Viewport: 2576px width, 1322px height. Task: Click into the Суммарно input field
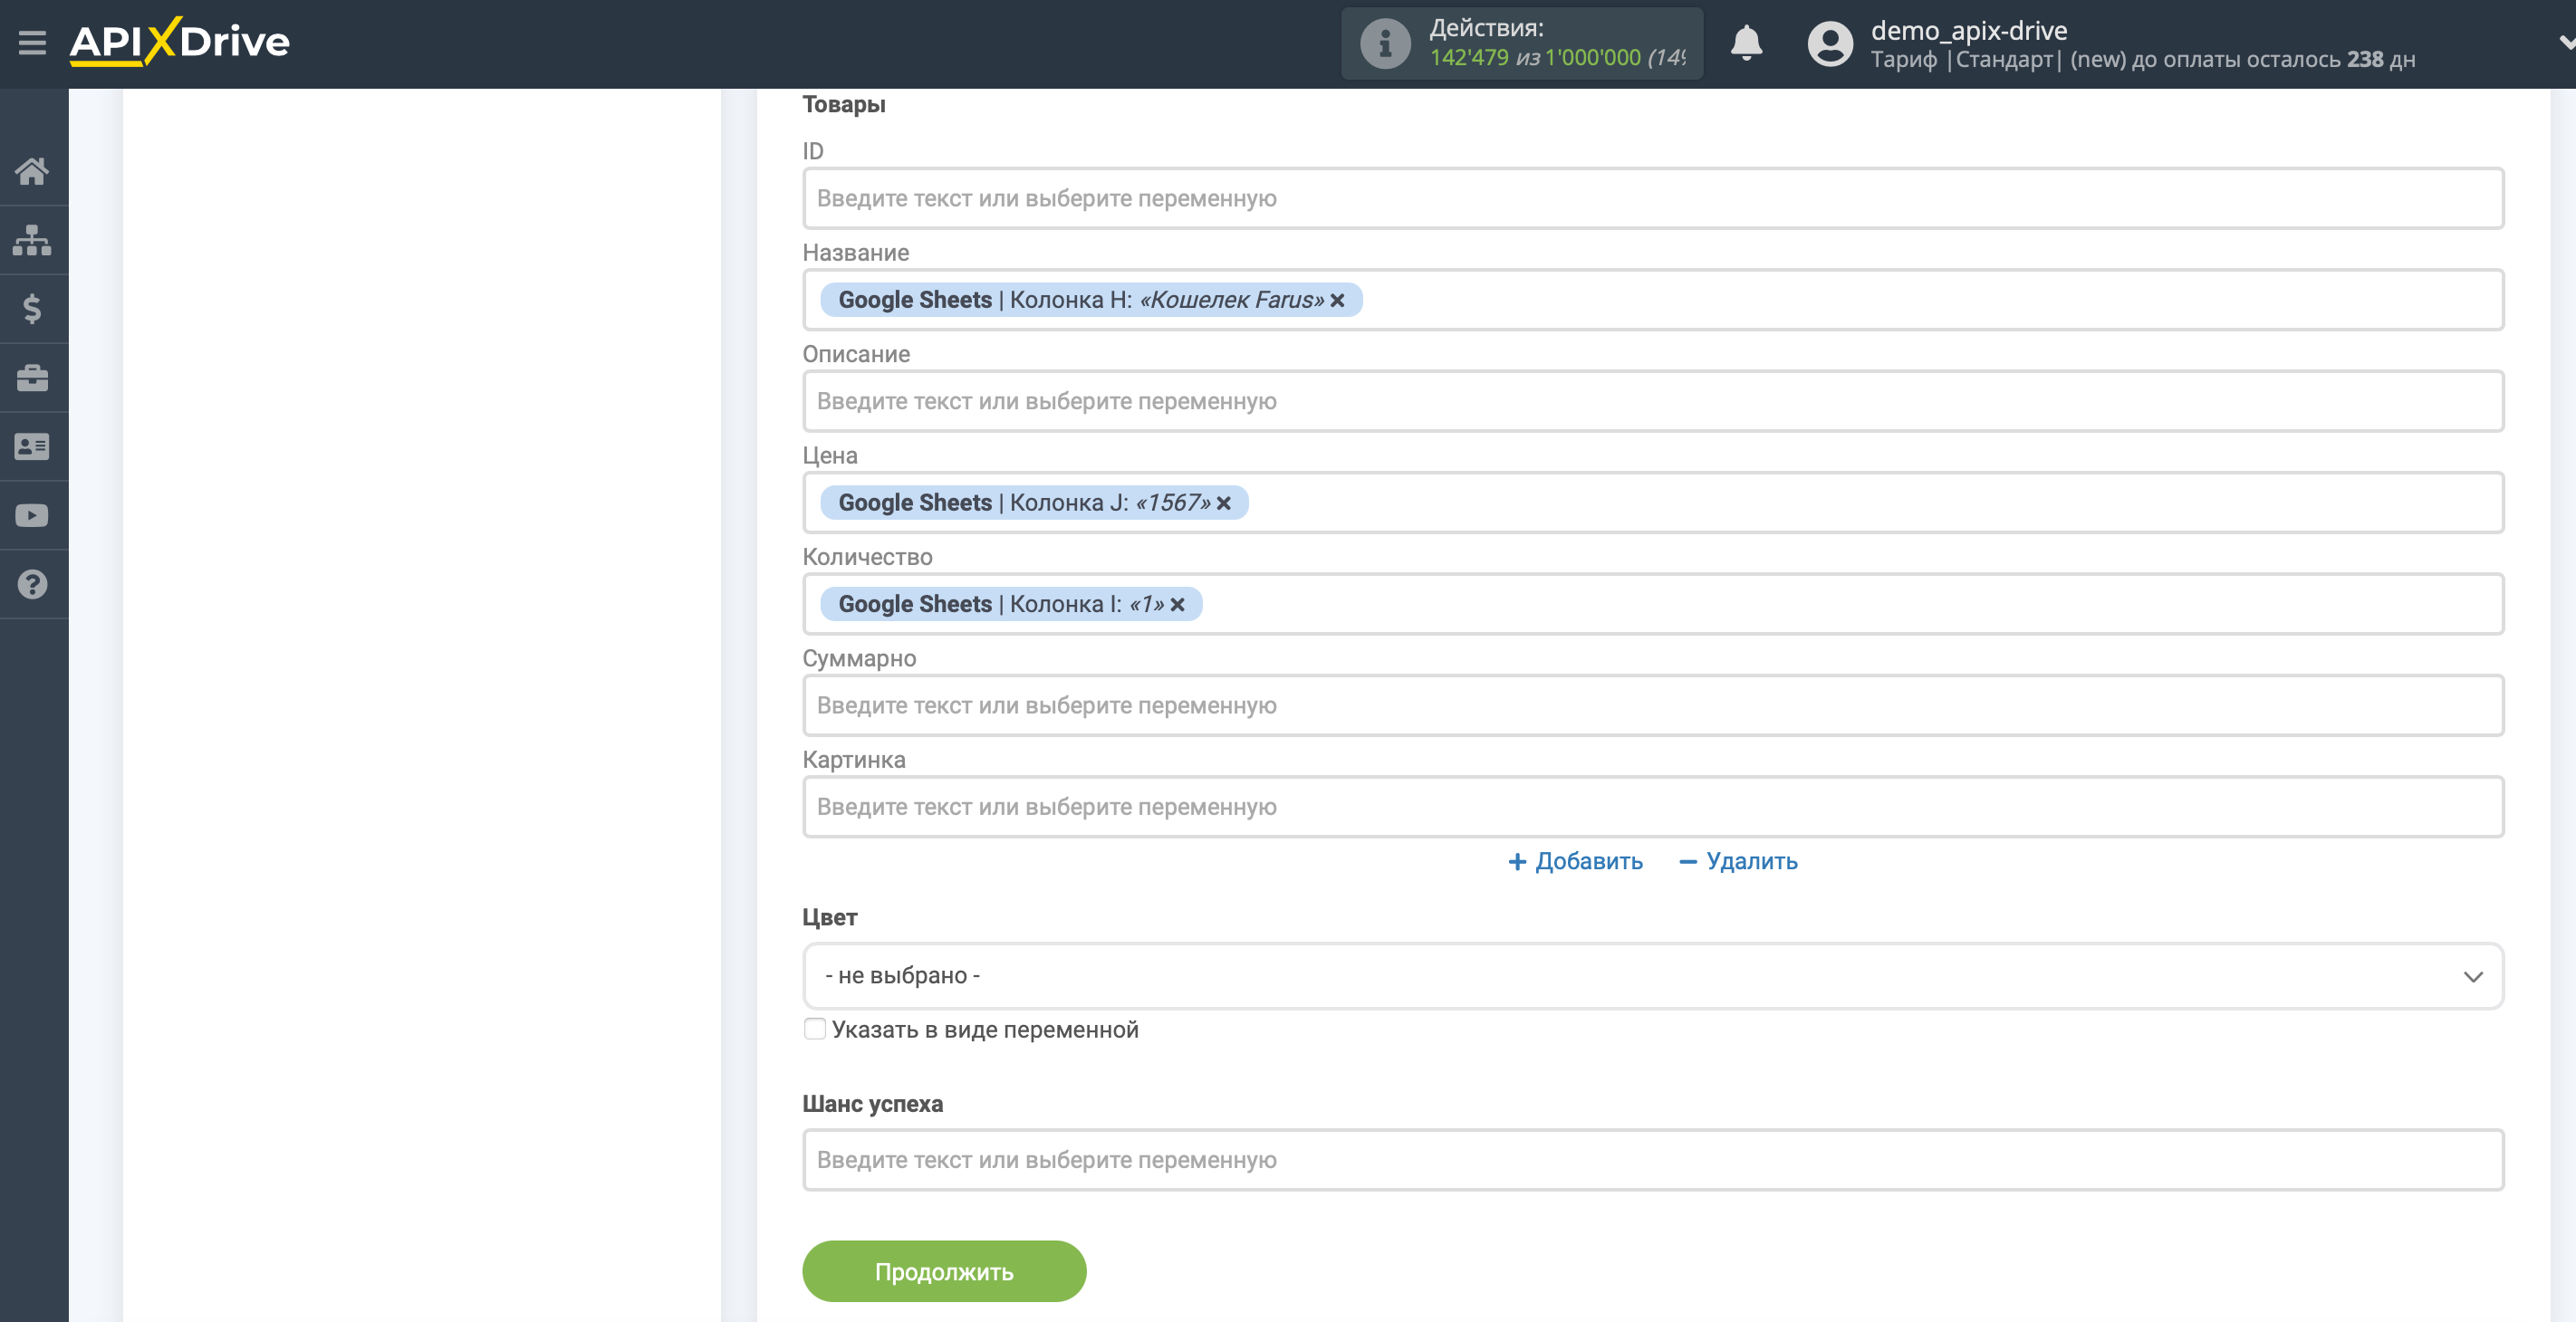[1652, 705]
